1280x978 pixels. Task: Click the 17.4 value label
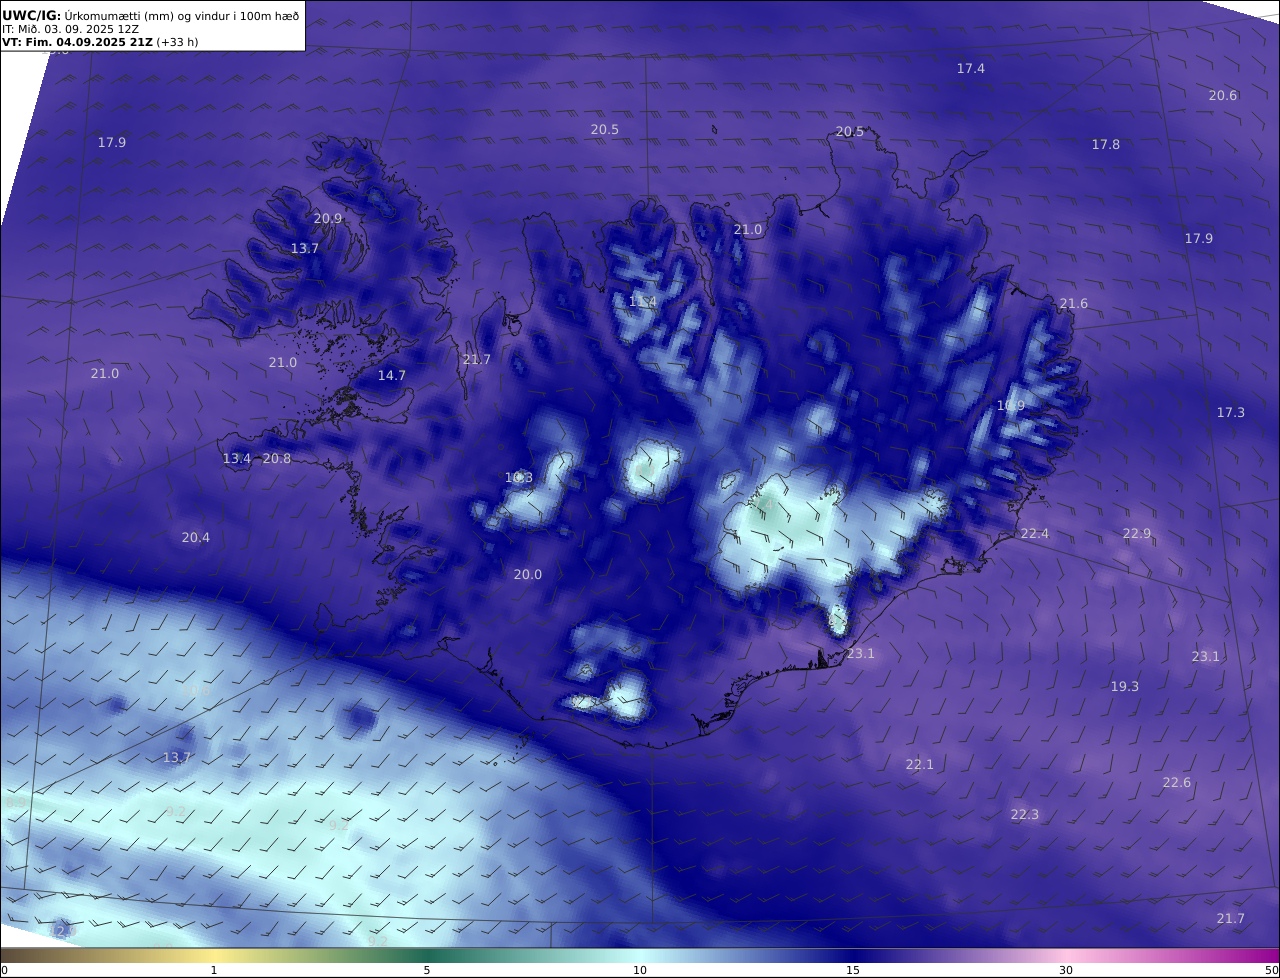coord(970,69)
